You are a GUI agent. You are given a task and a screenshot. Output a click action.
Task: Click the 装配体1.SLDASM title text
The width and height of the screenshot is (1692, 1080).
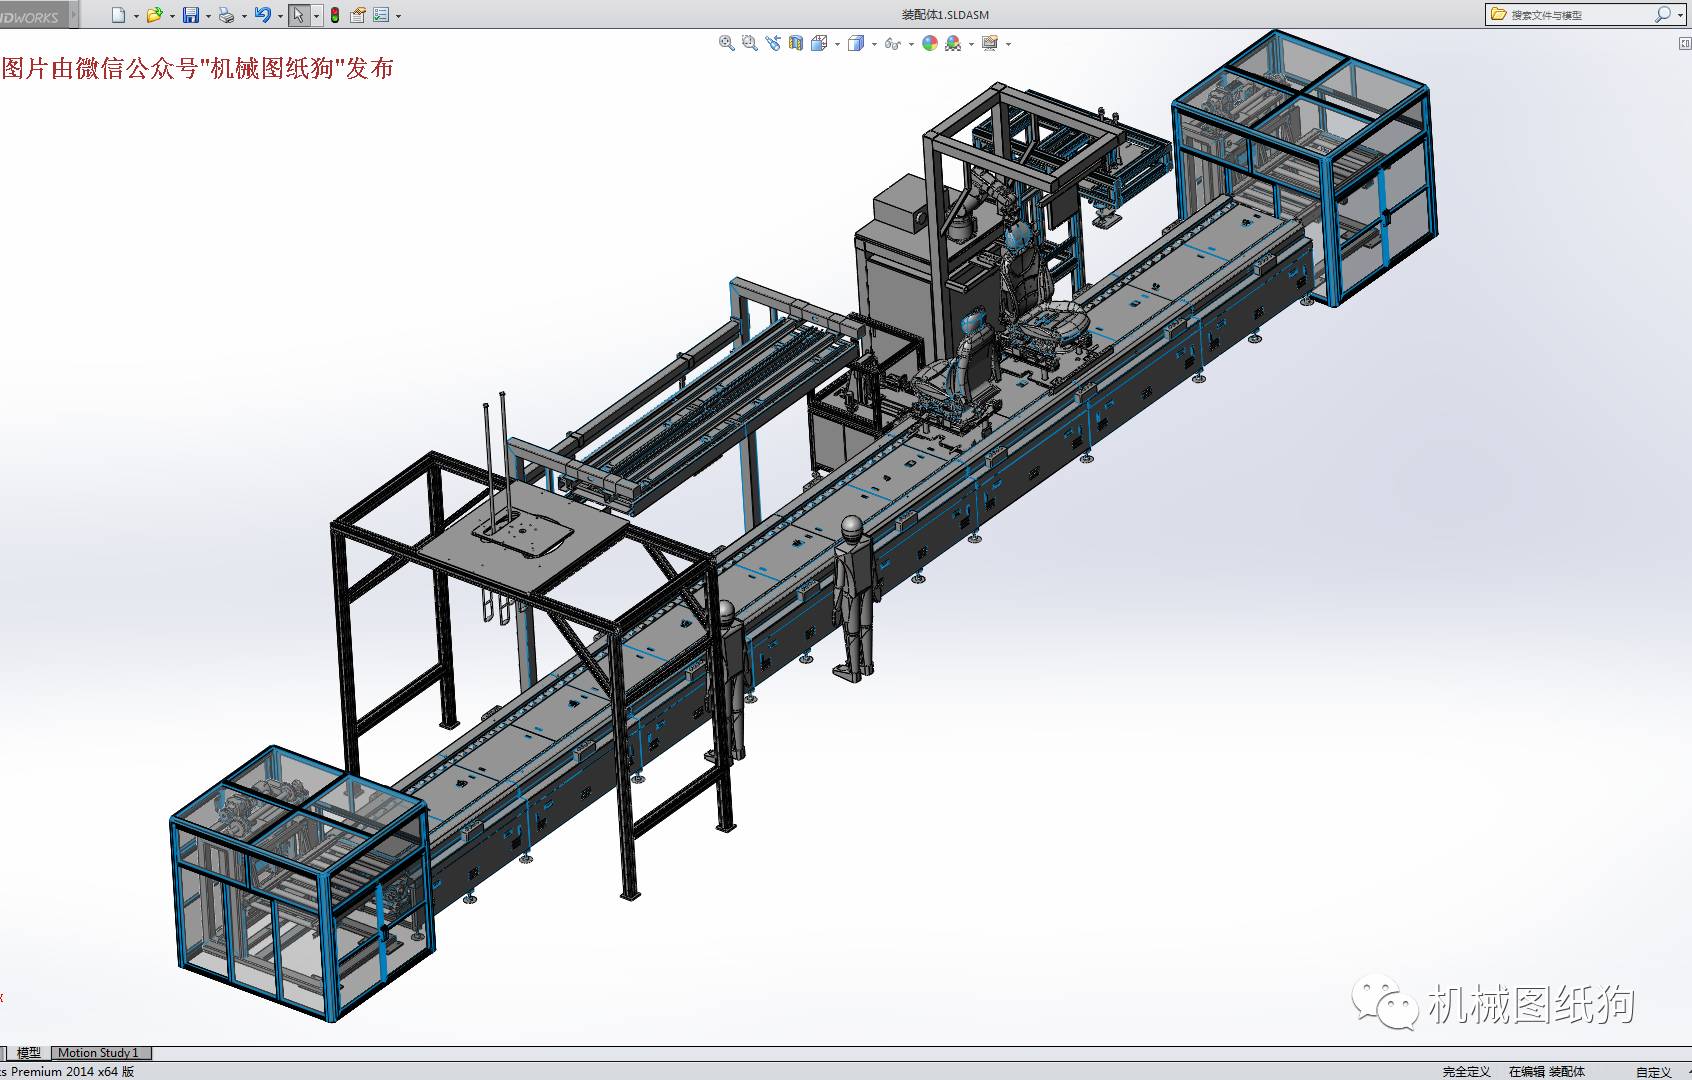tap(945, 15)
